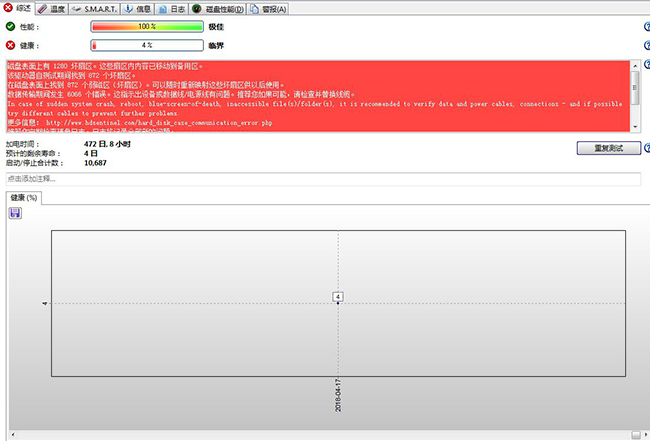The image size is (650, 441).
Task: Click the help icon beside performance bar
Action: click(646, 27)
